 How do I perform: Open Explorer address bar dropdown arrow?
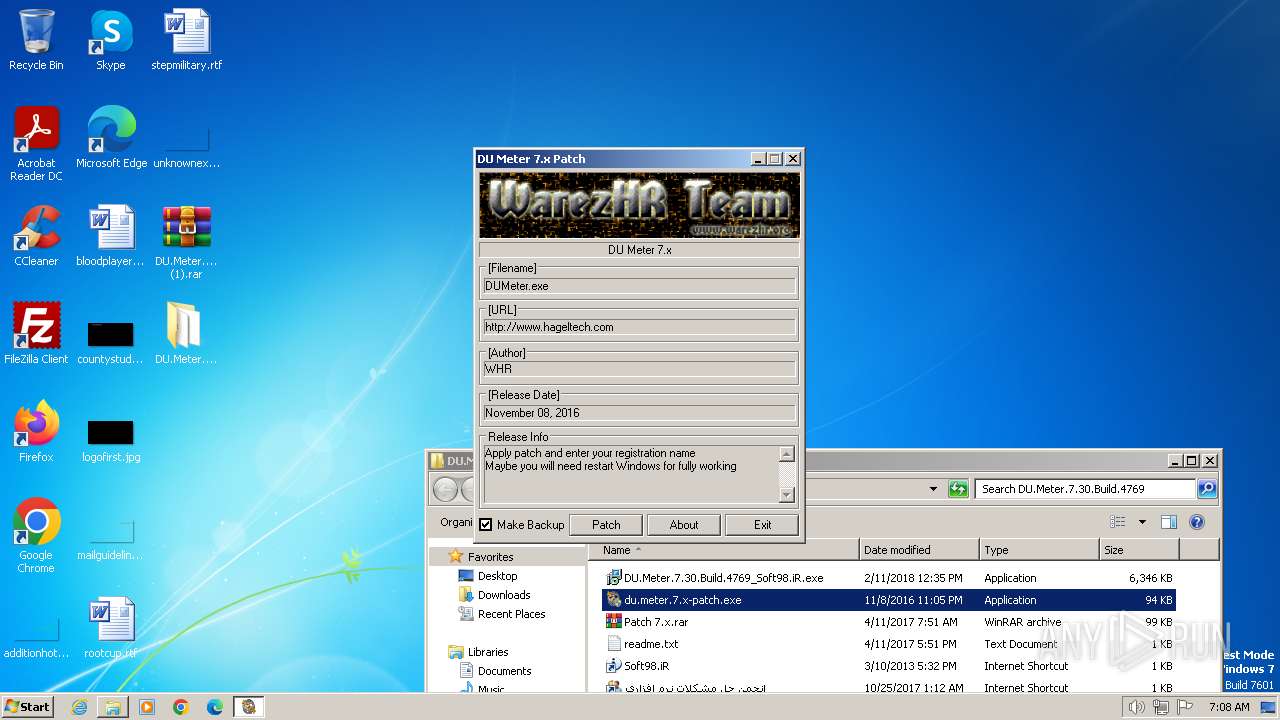[933, 489]
